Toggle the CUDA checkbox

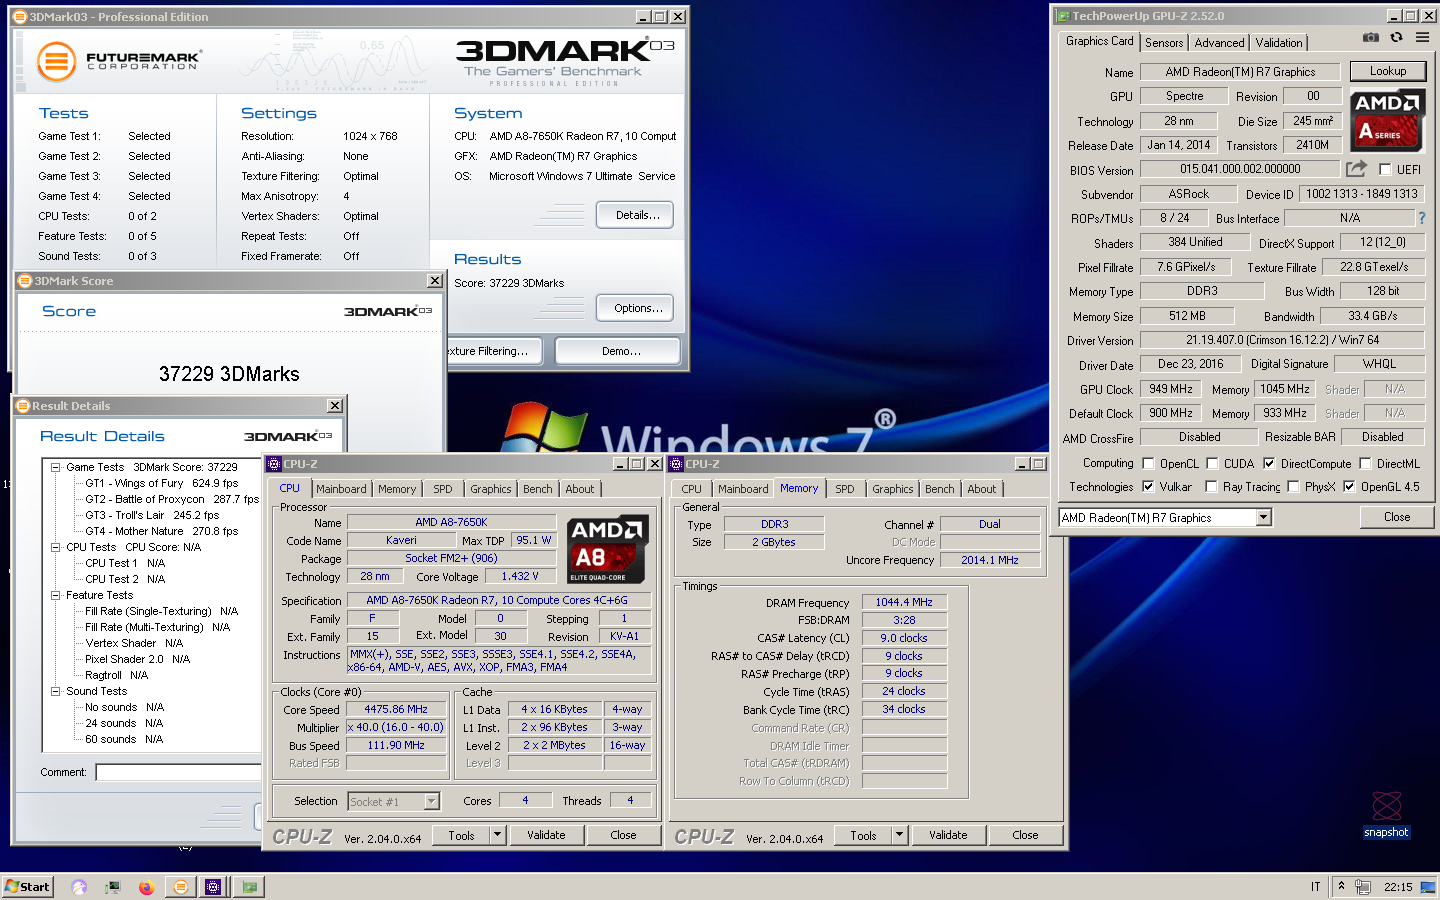click(x=1212, y=464)
